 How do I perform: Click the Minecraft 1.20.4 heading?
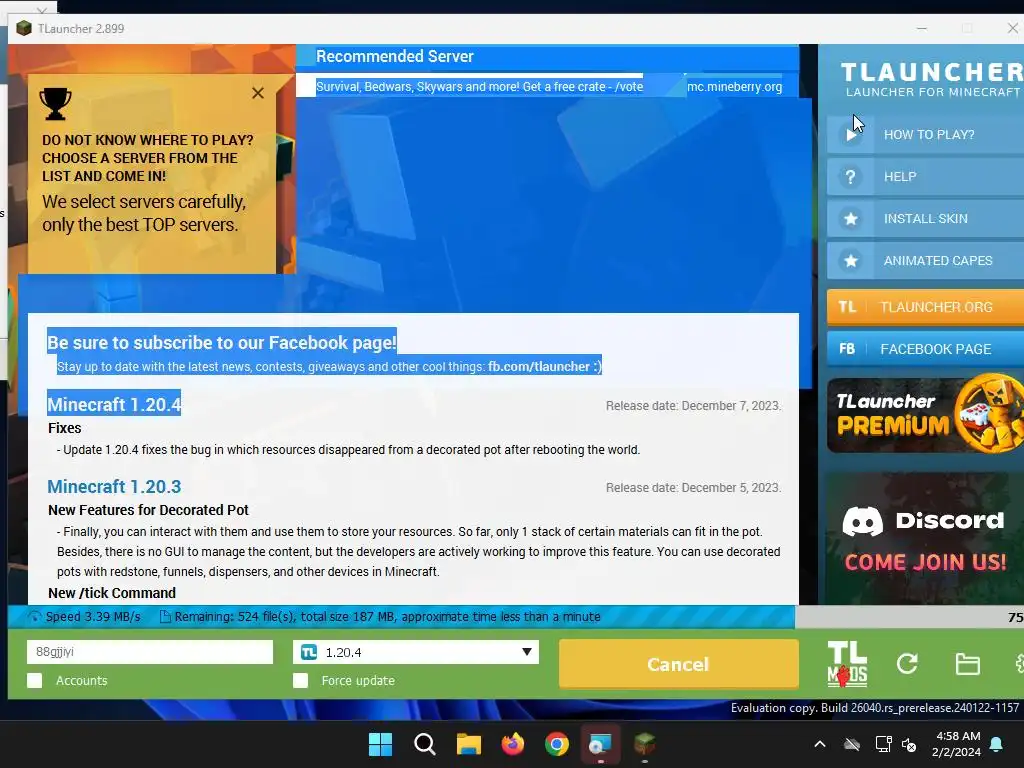[114, 404]
